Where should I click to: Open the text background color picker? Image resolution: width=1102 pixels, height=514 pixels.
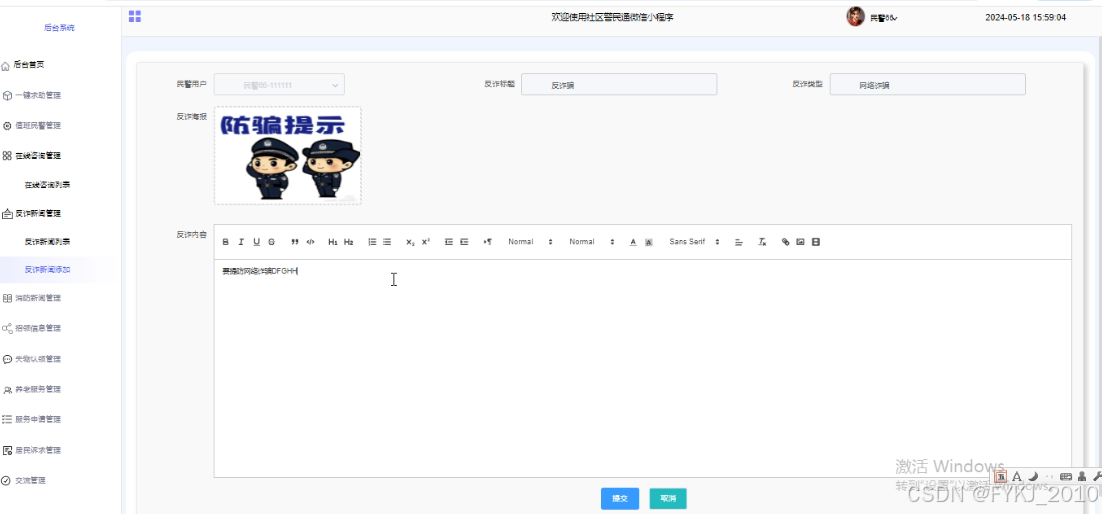pyautogui.click(x=649, y=242)
